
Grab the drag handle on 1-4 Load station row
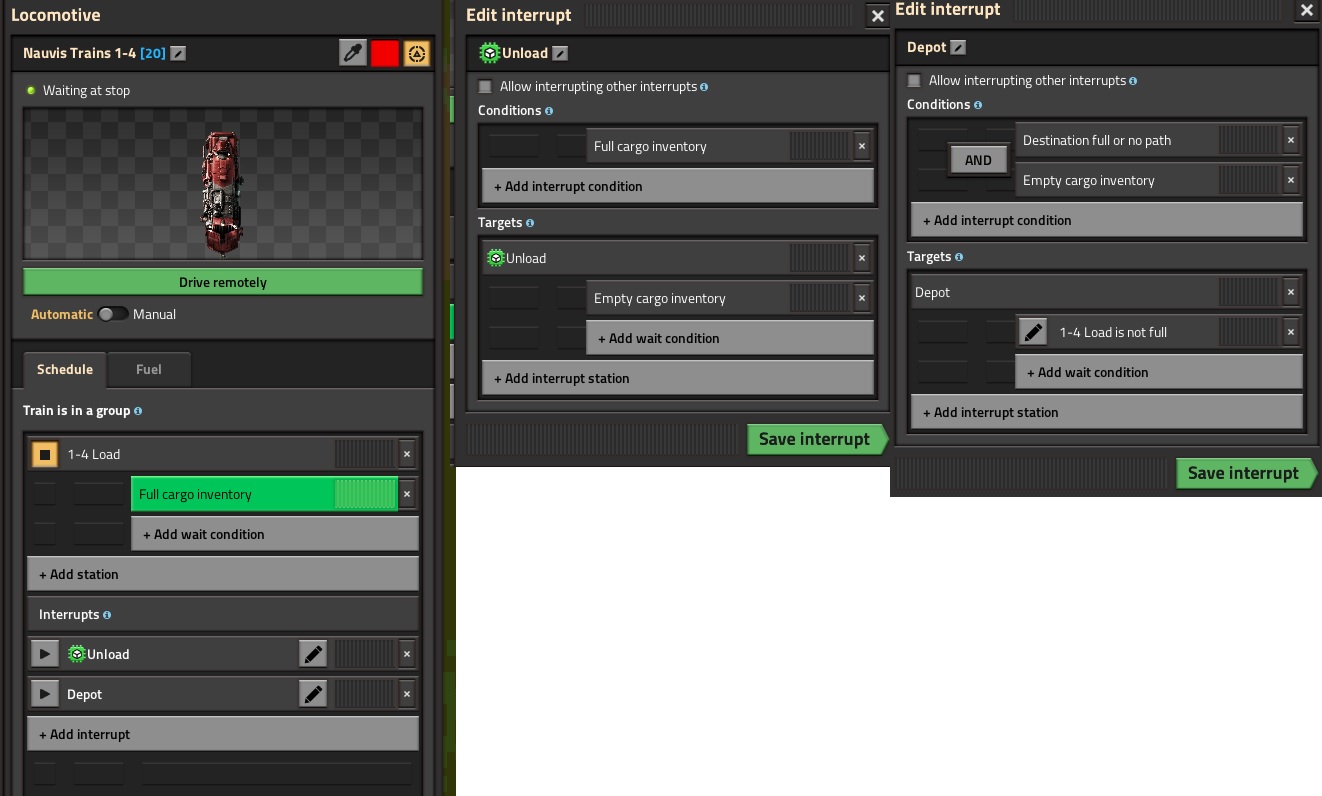365,454
